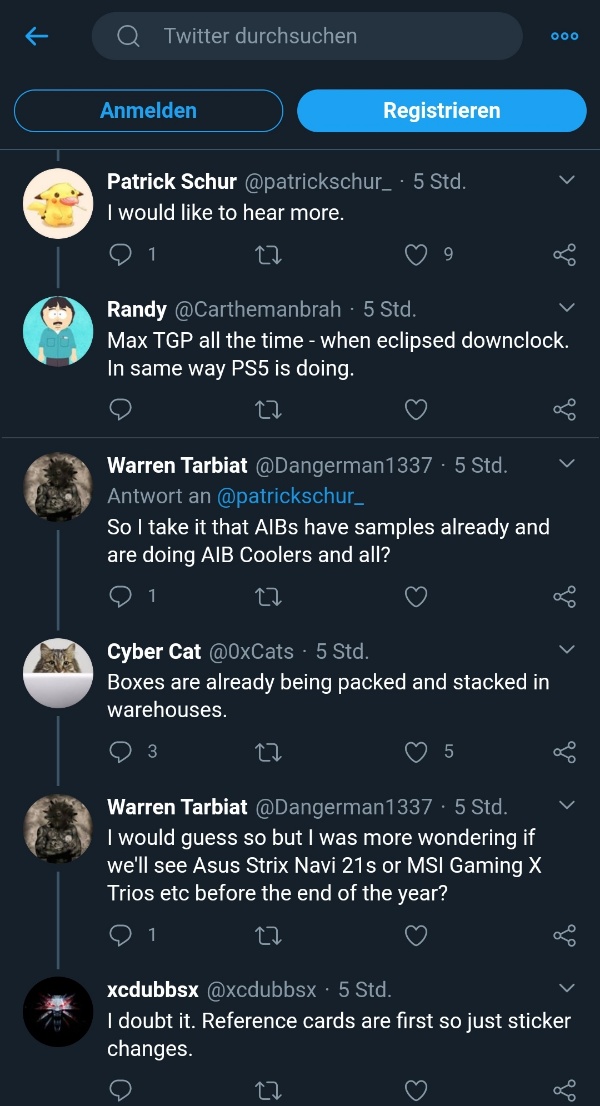Open chevron menu on Randy's tweet
The width and height of the screenshot is (600, 1106).
(x=566, y=307)
